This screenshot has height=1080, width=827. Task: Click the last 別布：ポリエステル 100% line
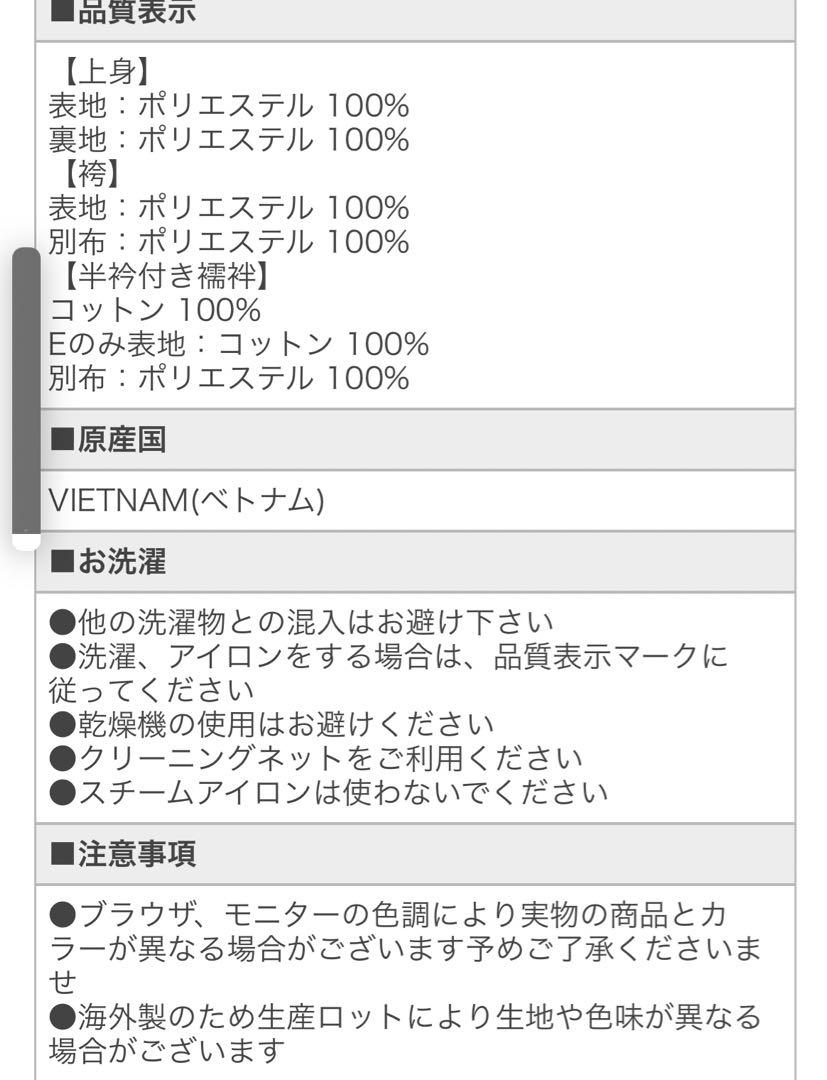[229, 378]
